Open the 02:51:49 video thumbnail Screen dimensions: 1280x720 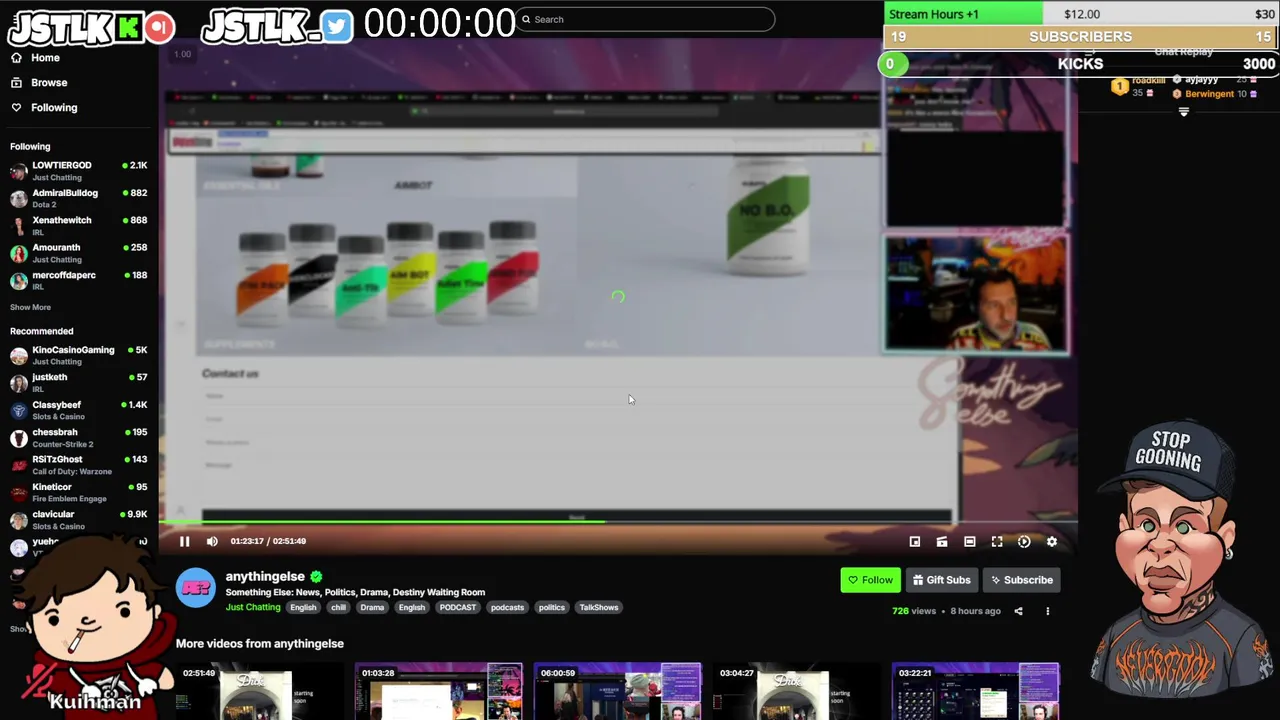[x=259, y=691]
